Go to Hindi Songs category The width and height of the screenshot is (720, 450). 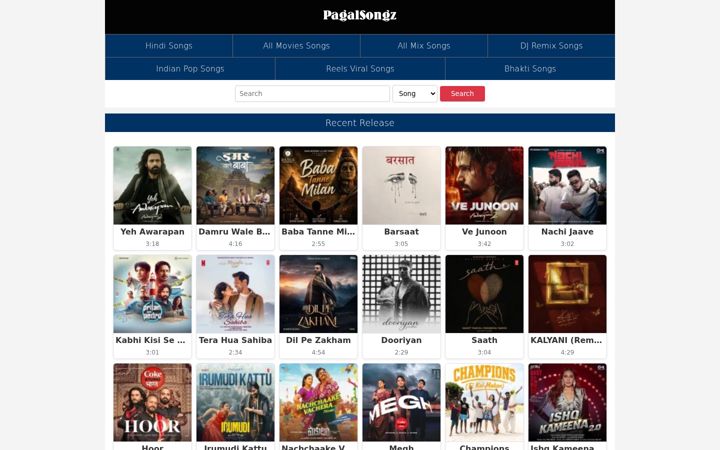click(169, 45)
